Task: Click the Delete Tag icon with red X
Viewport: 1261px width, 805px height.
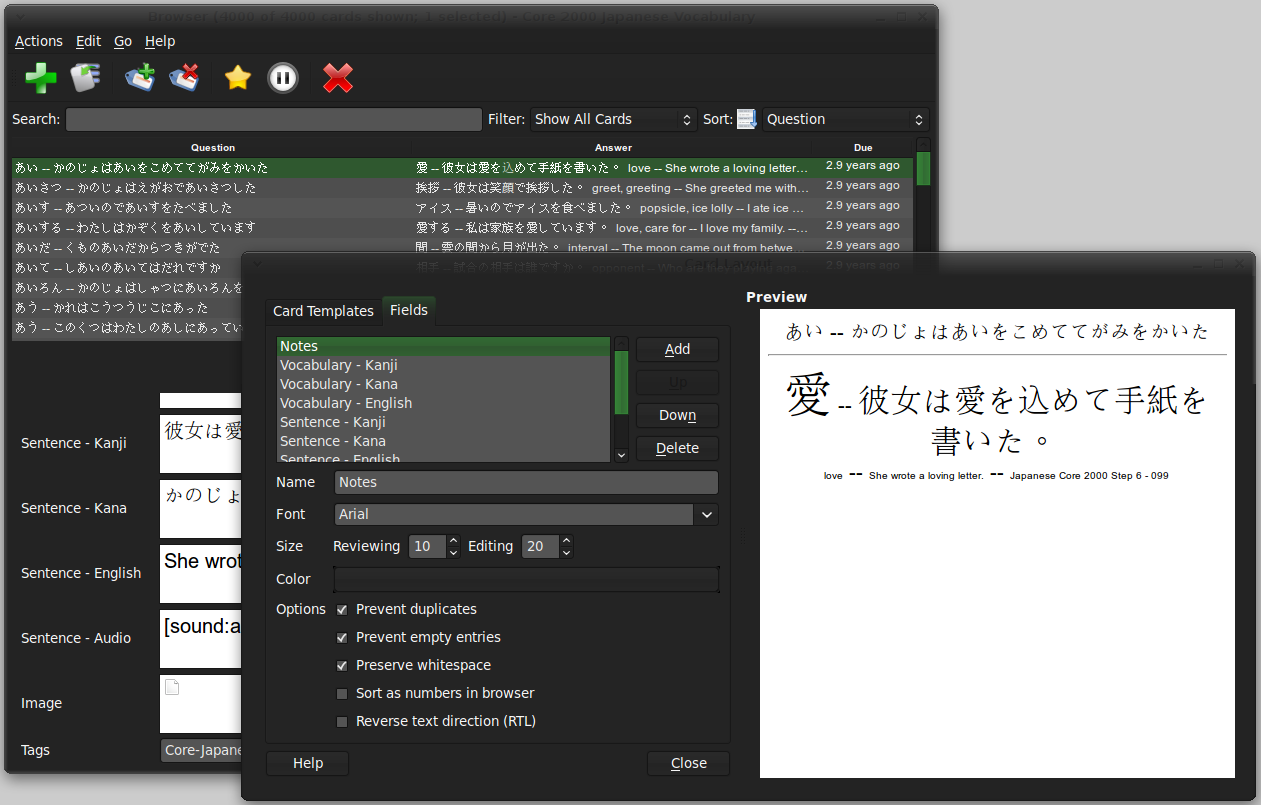Action: click(x=185, y=78)
